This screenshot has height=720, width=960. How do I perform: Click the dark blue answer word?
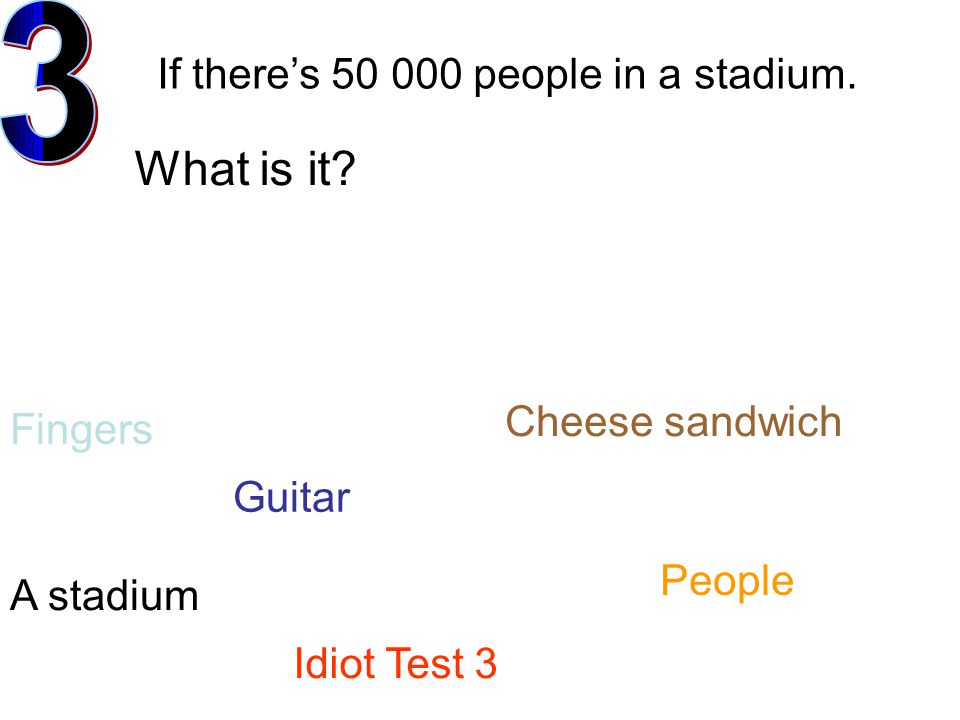click(292, 497)
